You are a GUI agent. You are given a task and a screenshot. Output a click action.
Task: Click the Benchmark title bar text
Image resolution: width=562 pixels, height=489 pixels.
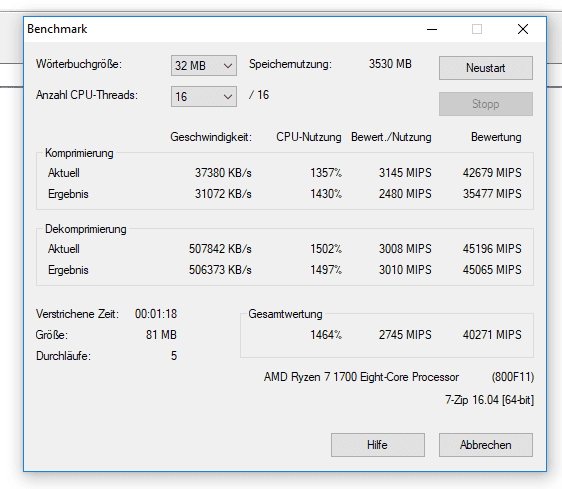coord(57,29)
